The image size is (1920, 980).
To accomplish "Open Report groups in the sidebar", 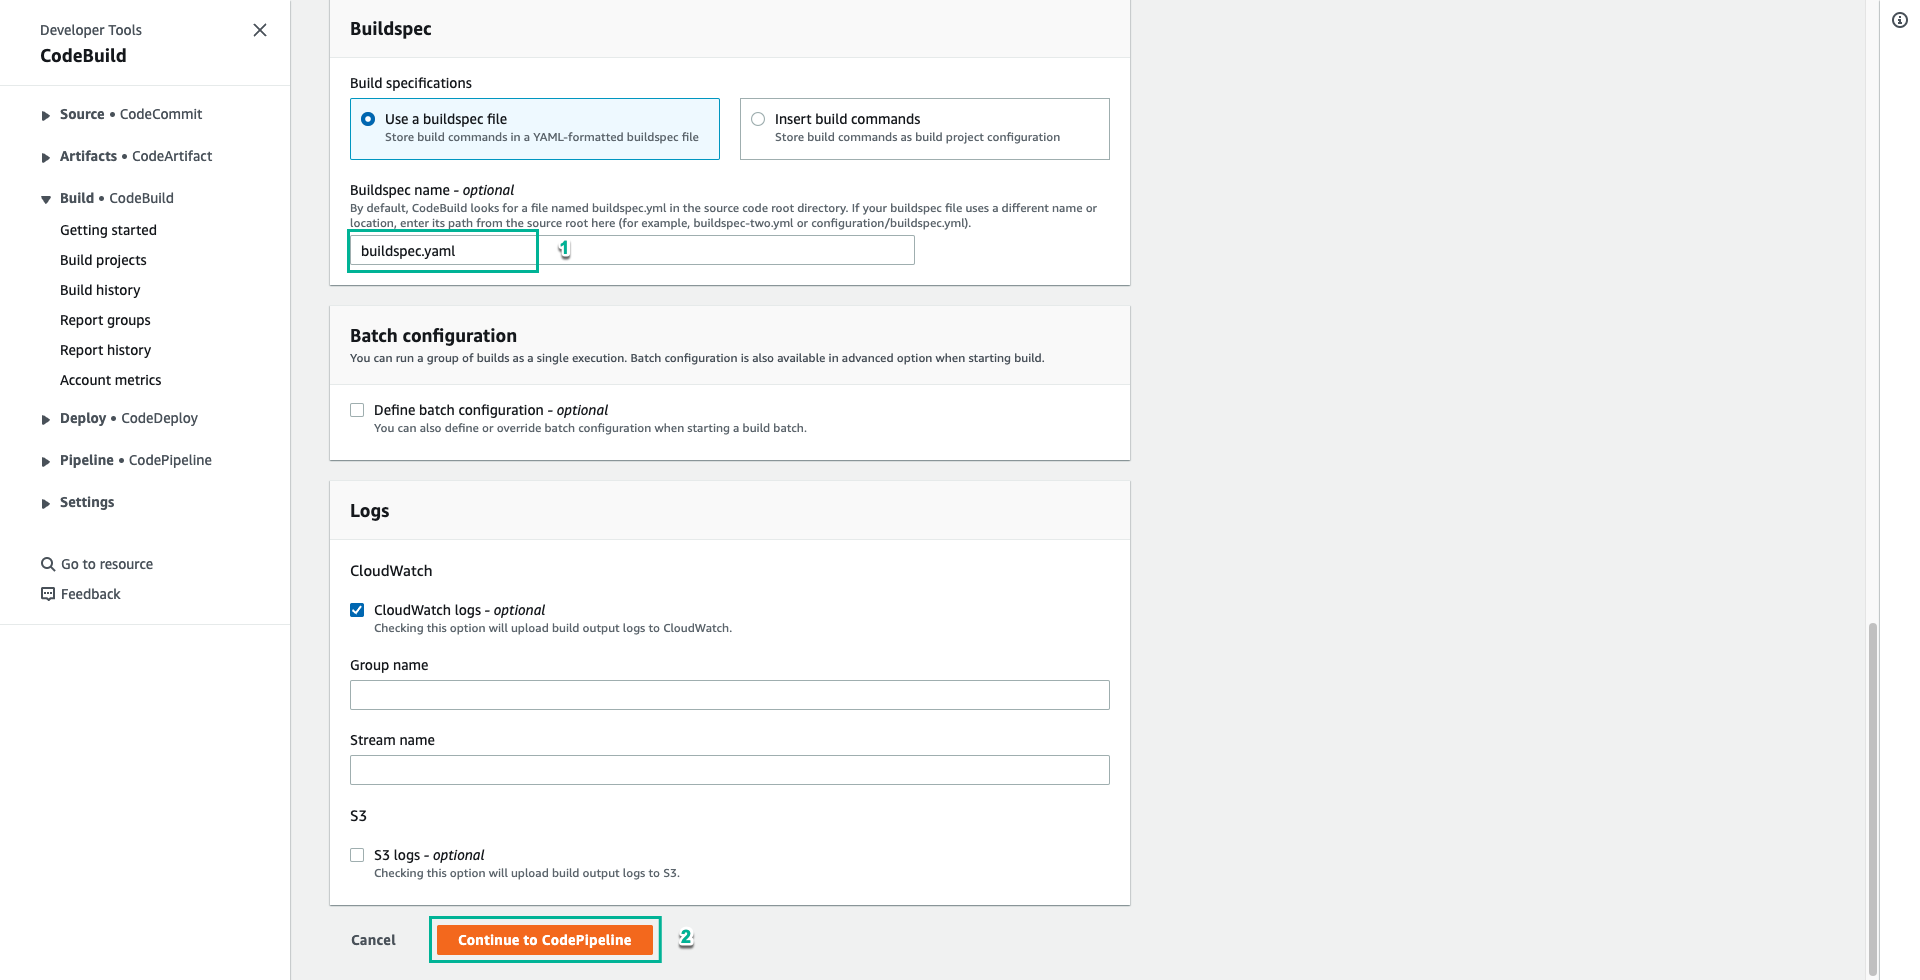I will tap(105, 320).
